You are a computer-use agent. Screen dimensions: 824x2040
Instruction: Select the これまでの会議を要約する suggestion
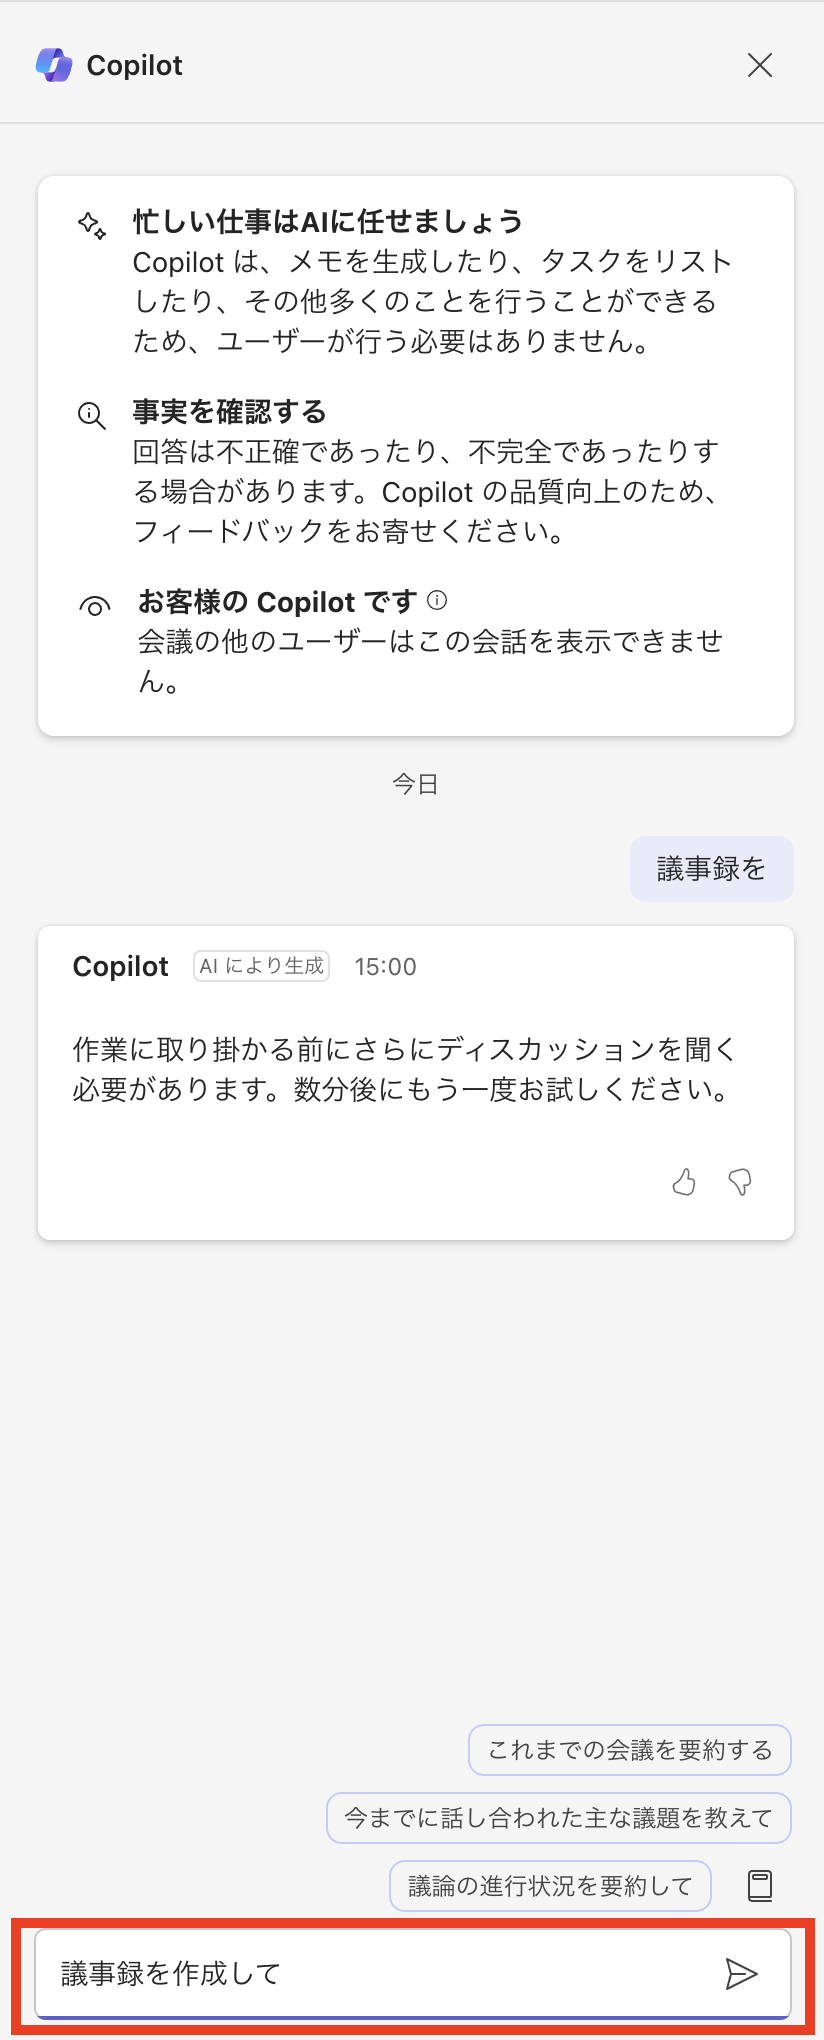[630, 1750]
